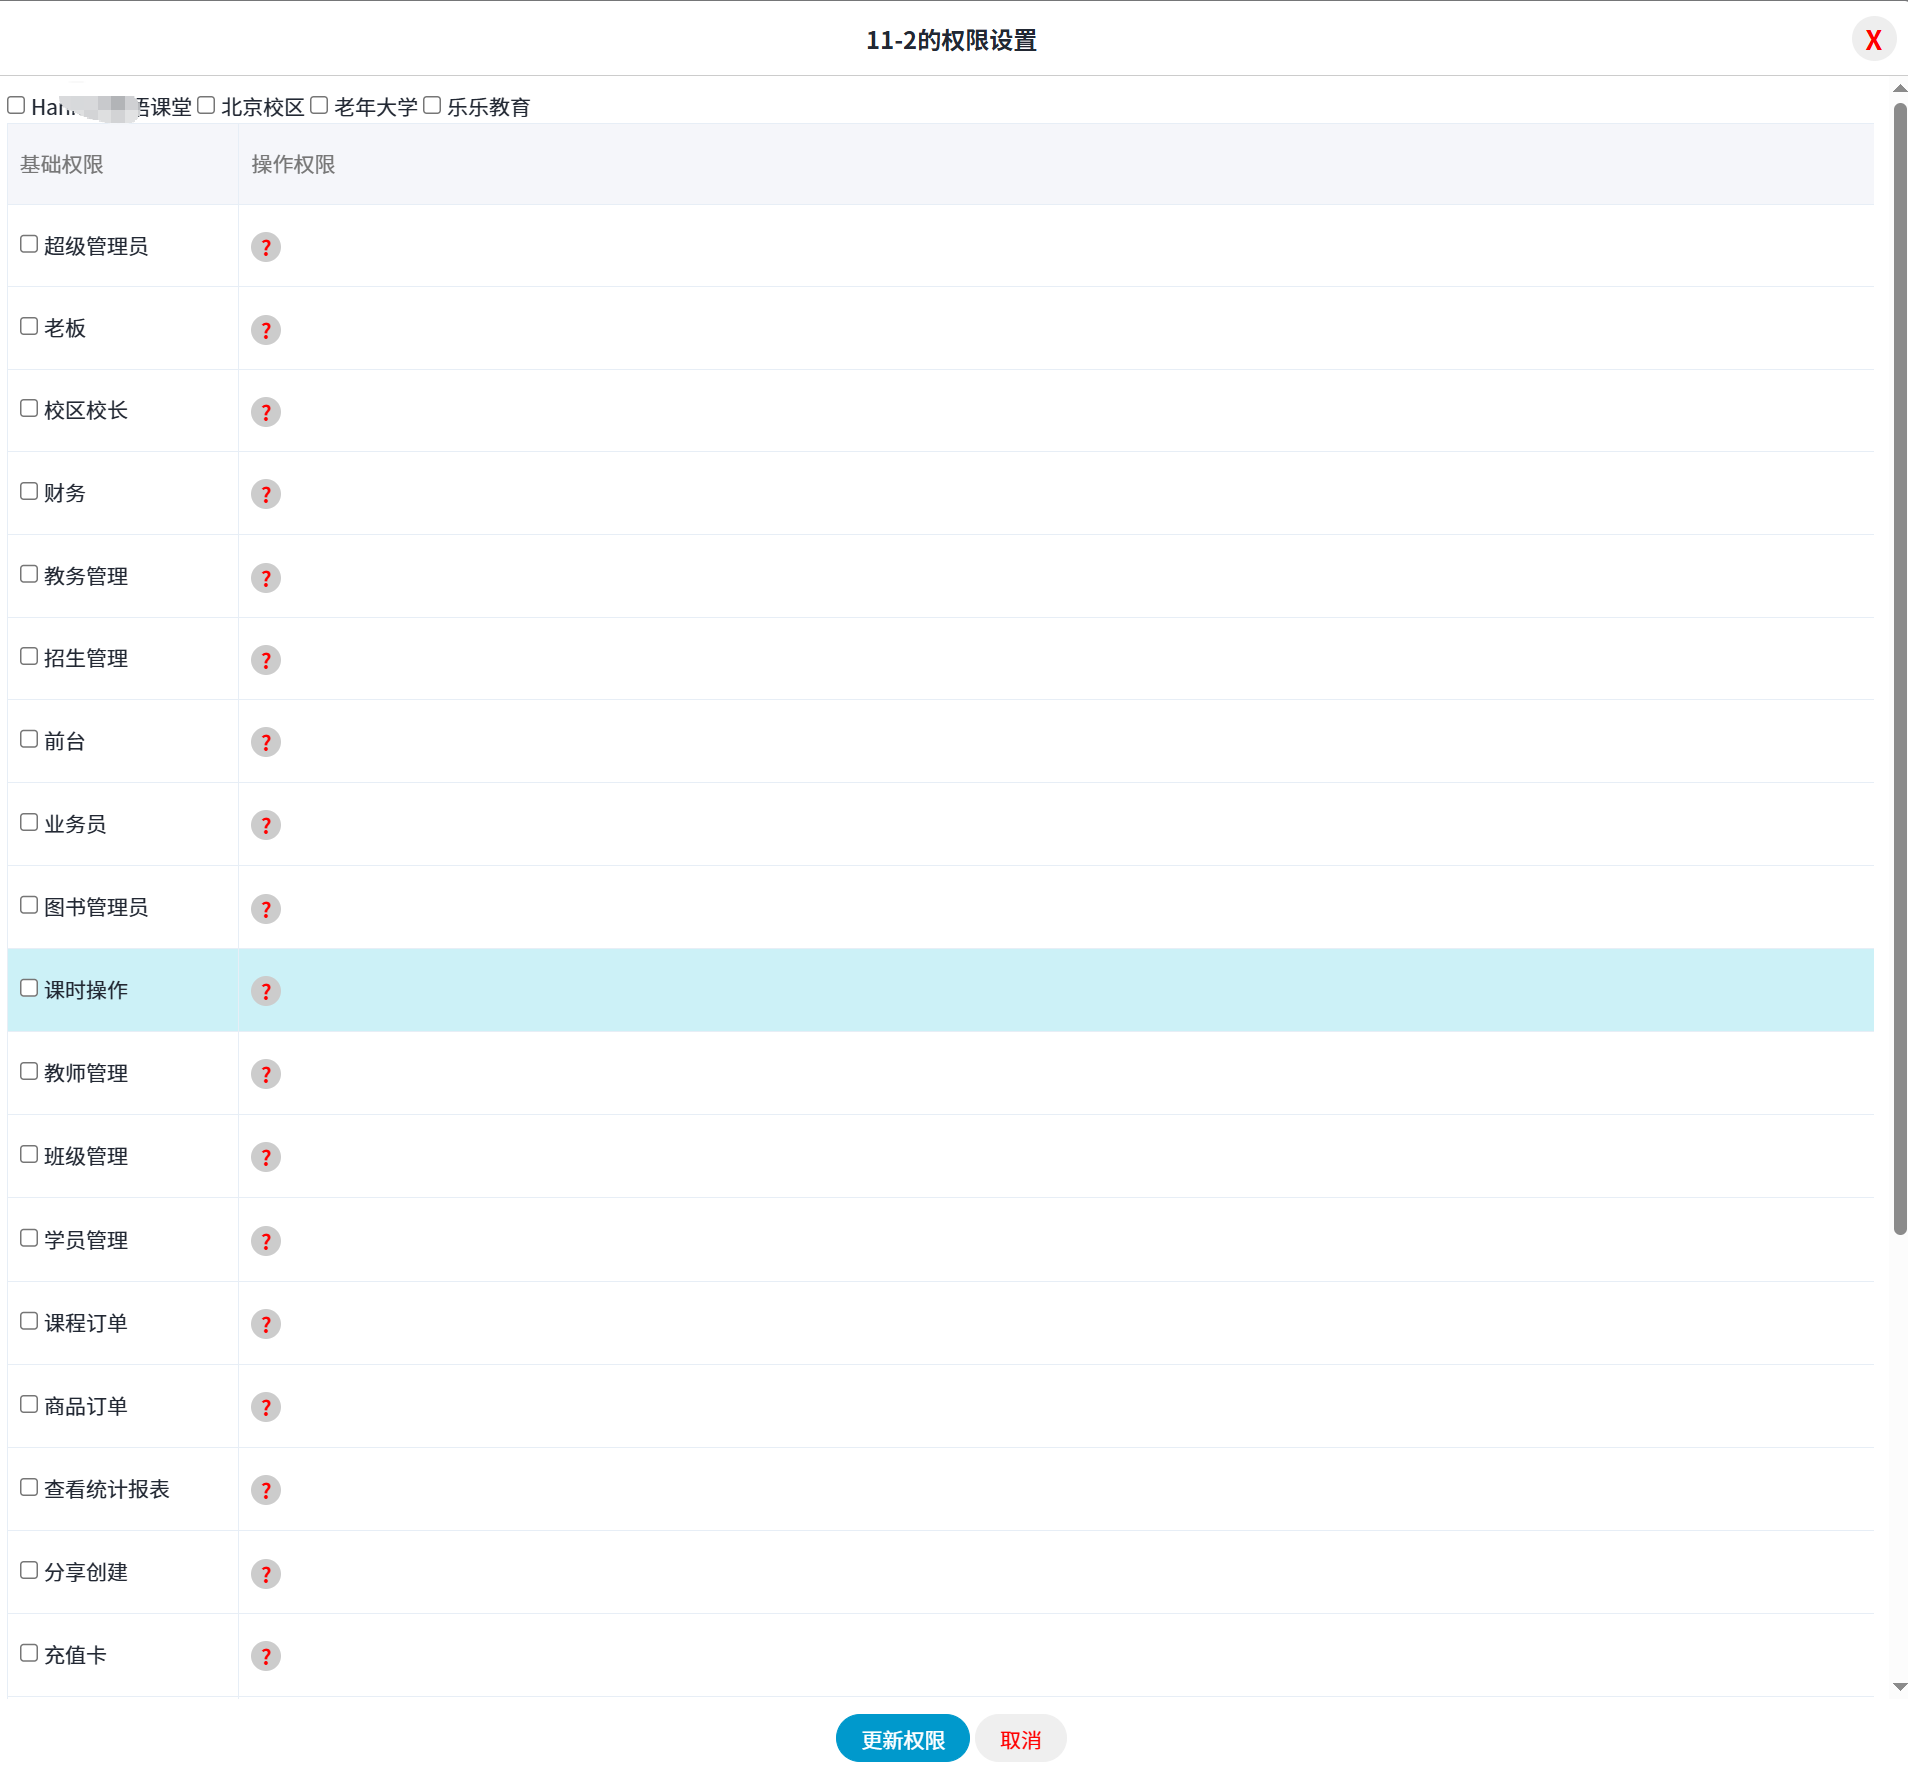Click help icon for 教务管理 row

pos(265,578)
